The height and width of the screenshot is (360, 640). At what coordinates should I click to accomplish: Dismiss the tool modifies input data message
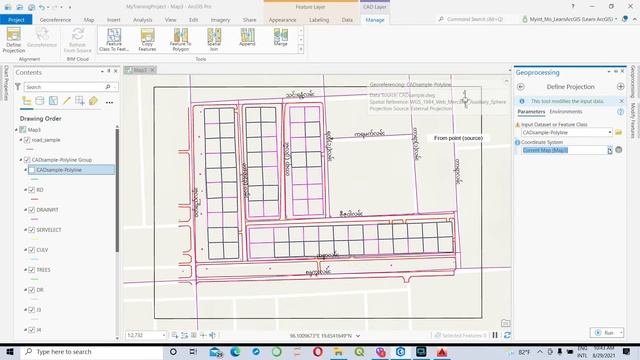click(621, 101)
